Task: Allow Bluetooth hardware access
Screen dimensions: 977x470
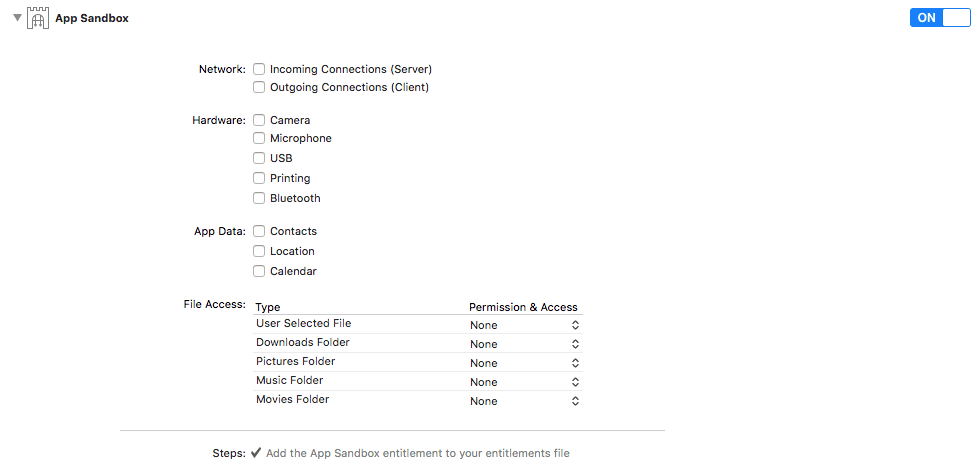Action: (x=260, y=199)
